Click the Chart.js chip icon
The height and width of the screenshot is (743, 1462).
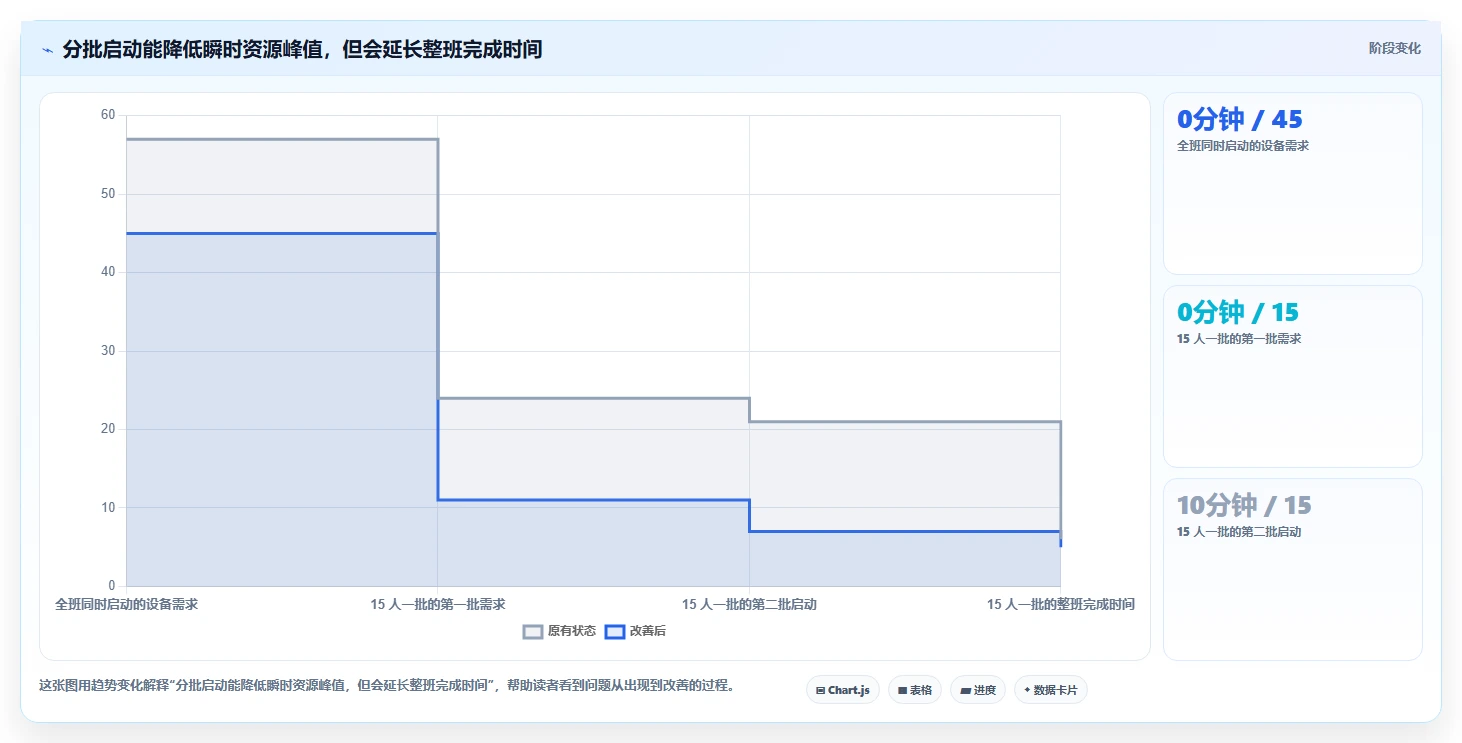point(821,691)
